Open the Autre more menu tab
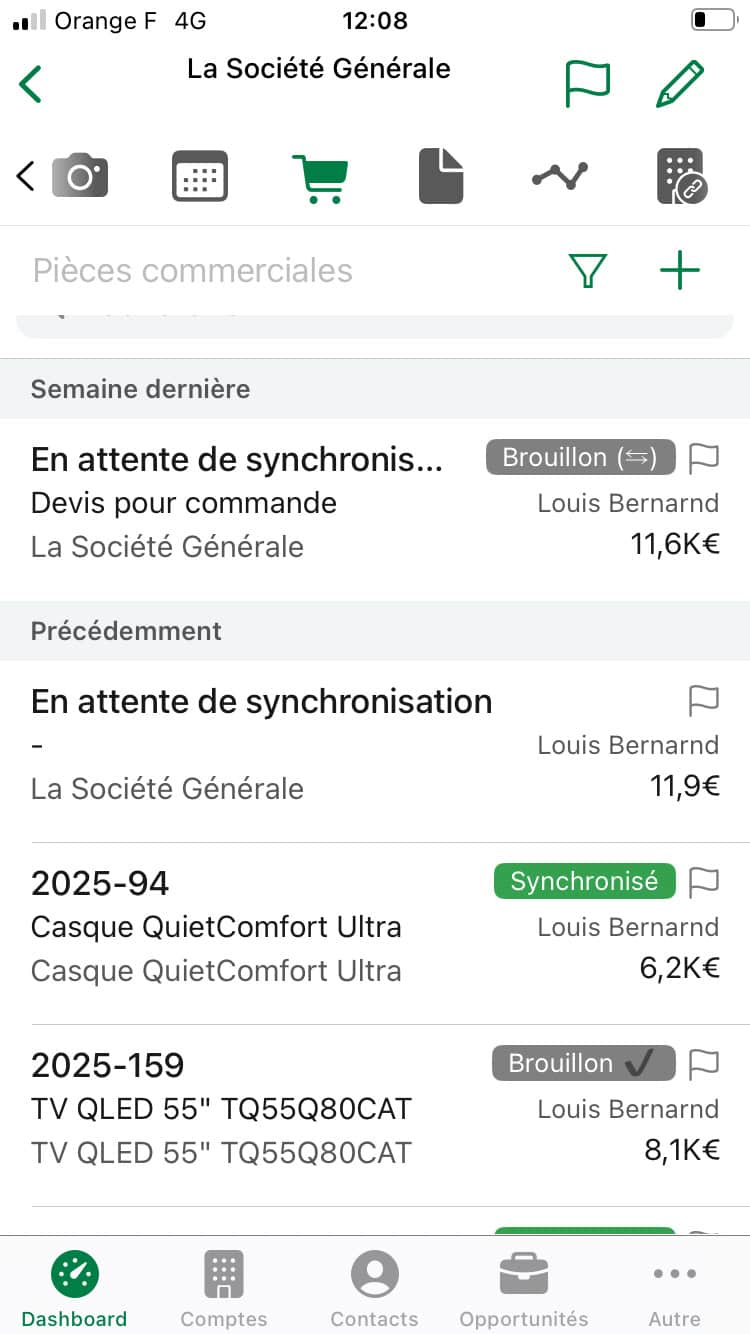This screenshot has height=1334, width=750. point(674,1288)
